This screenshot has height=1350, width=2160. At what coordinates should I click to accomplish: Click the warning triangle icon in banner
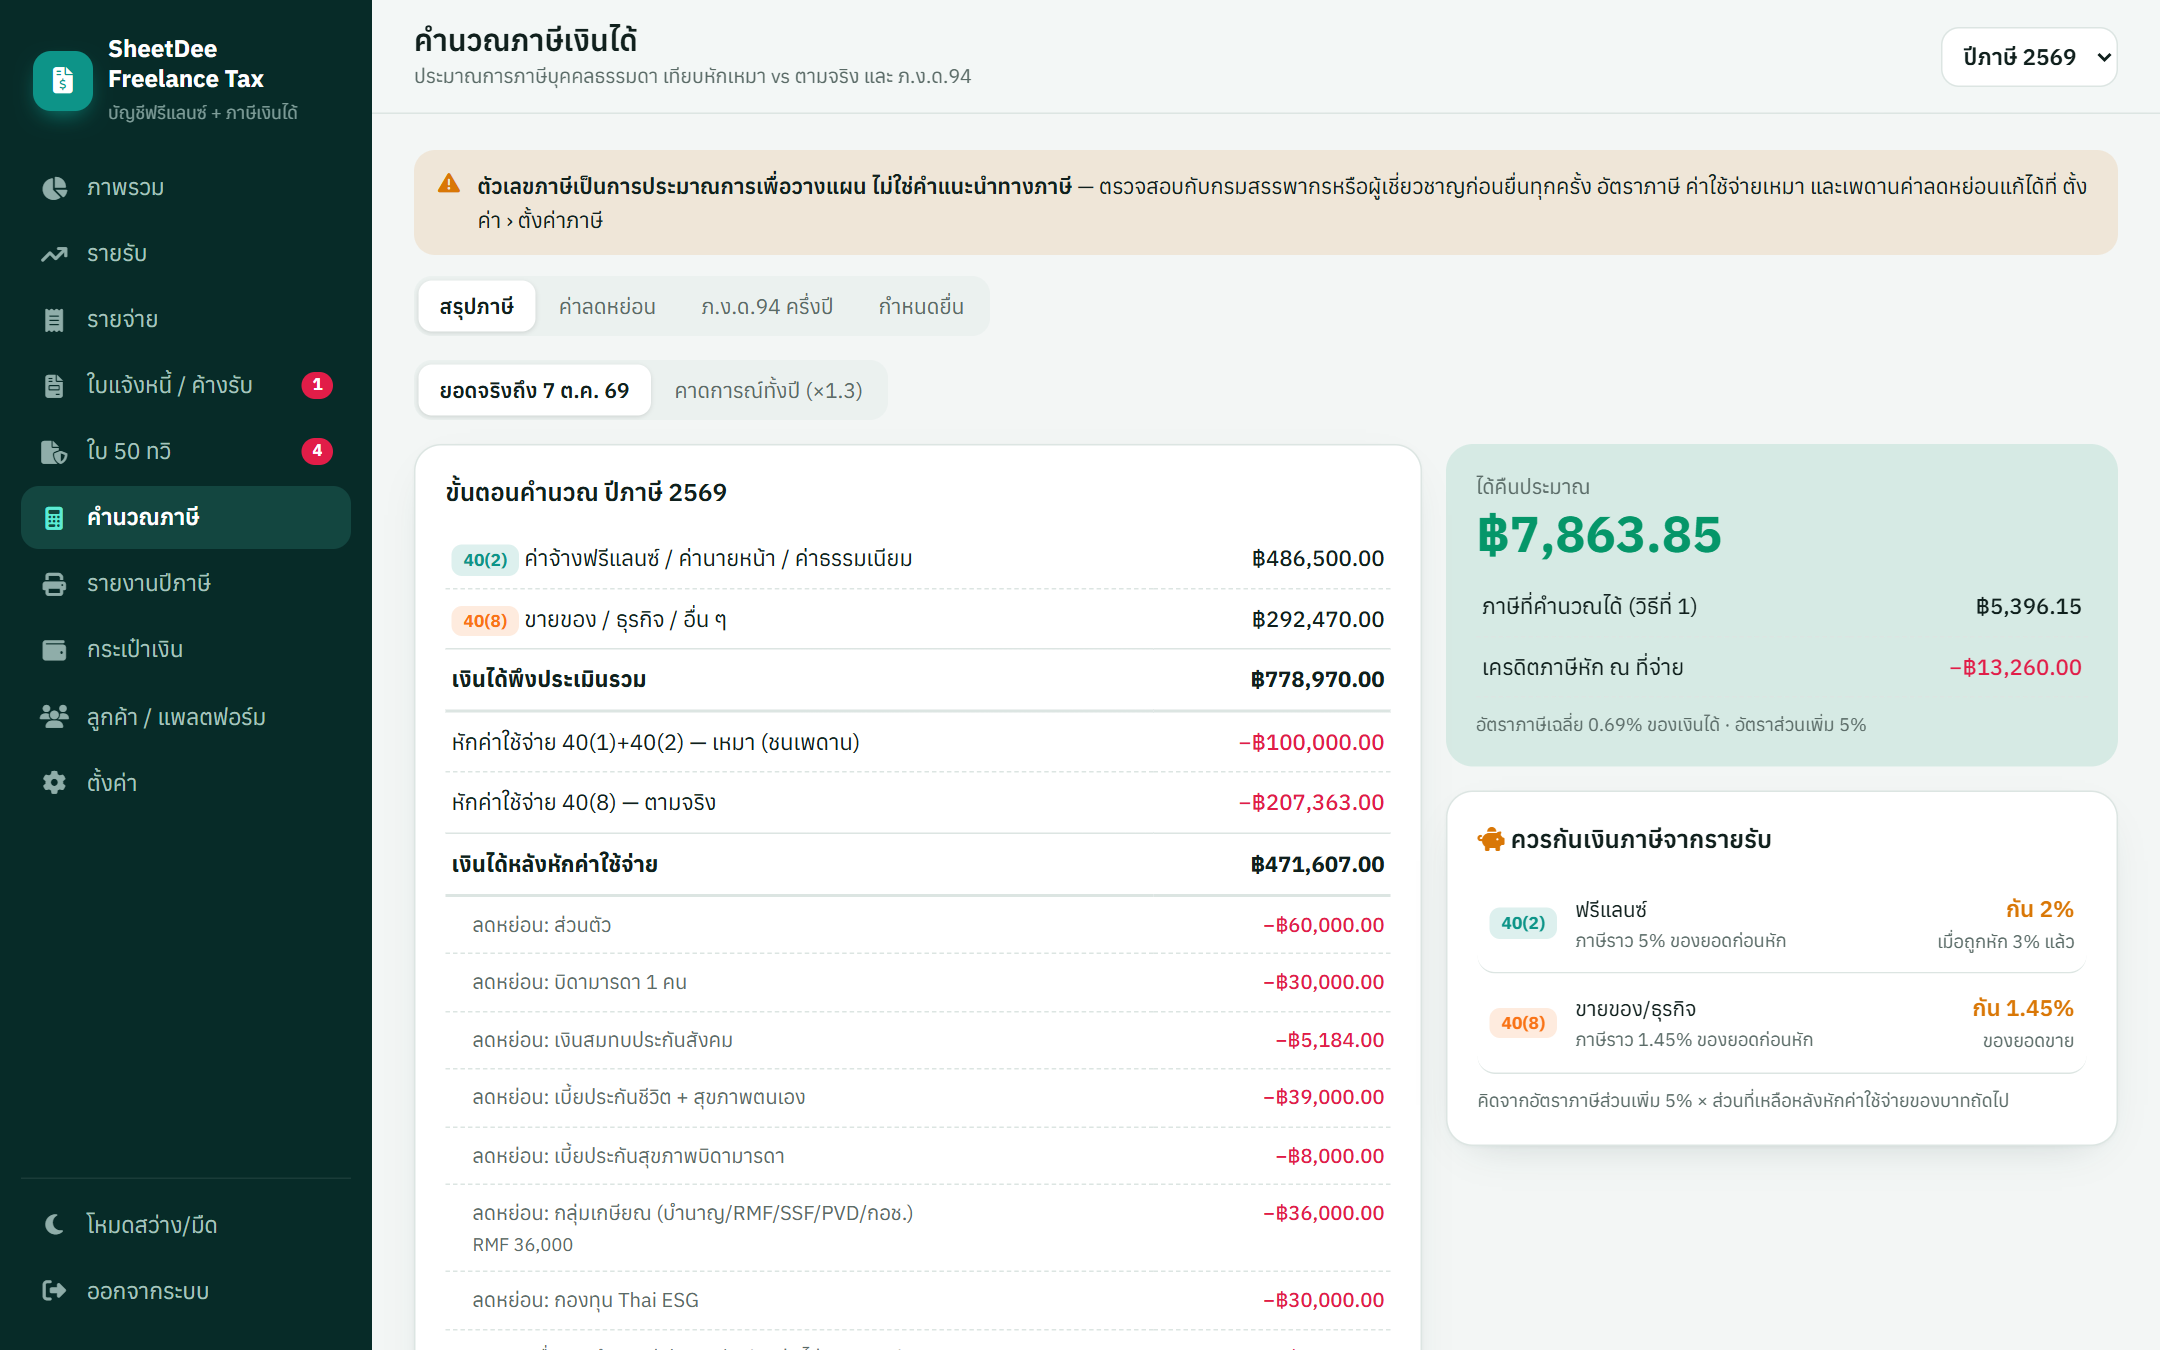449,184
